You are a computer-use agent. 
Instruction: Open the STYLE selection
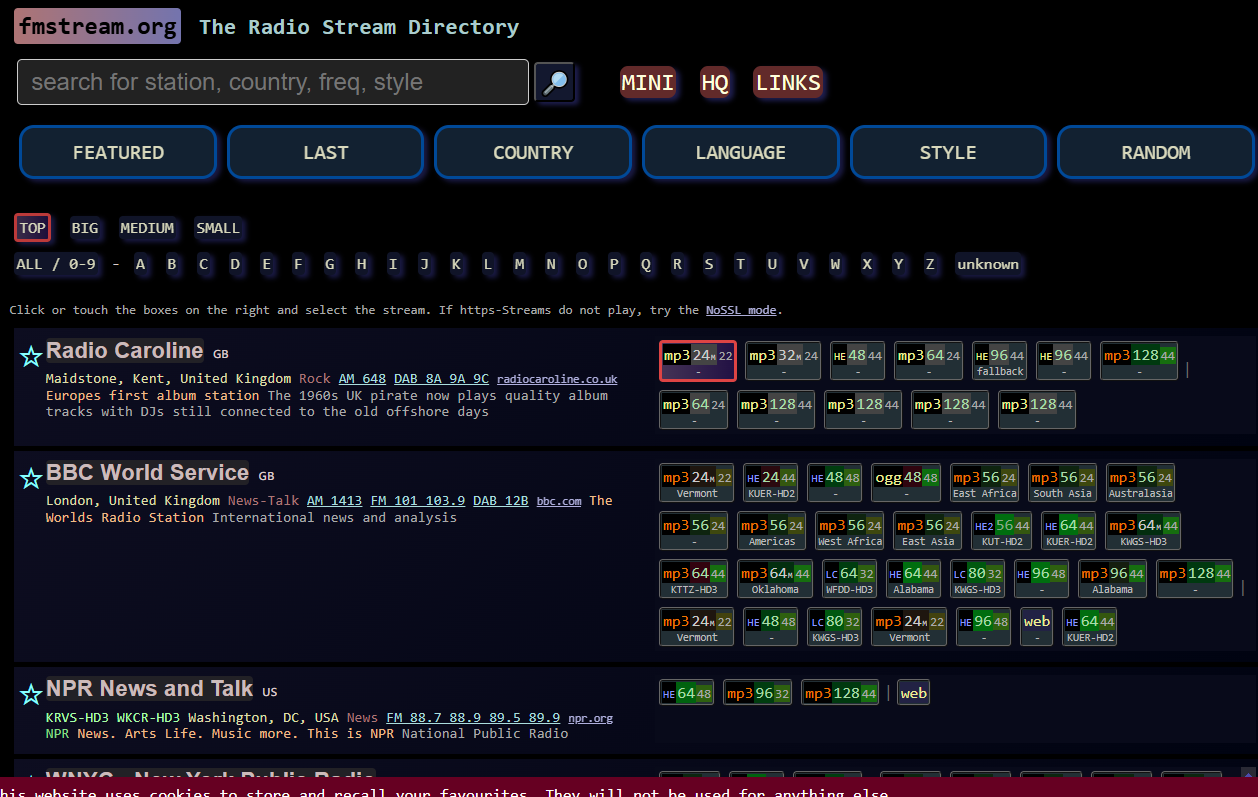948,152
